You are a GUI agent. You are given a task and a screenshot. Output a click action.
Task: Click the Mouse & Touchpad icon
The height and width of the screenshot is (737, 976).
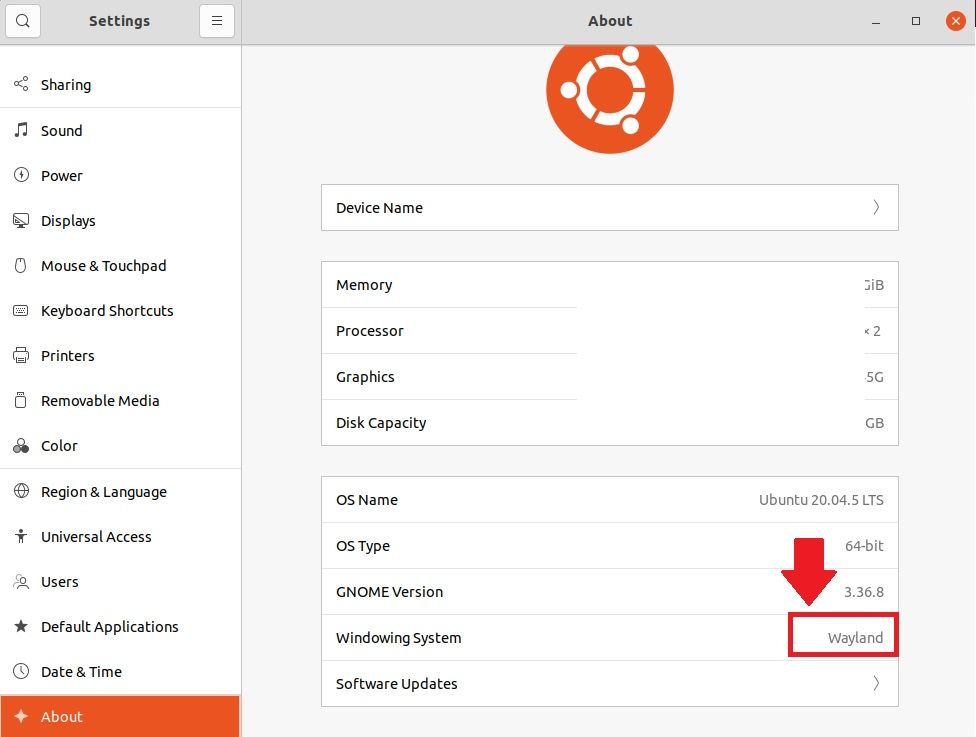point(21,266)
